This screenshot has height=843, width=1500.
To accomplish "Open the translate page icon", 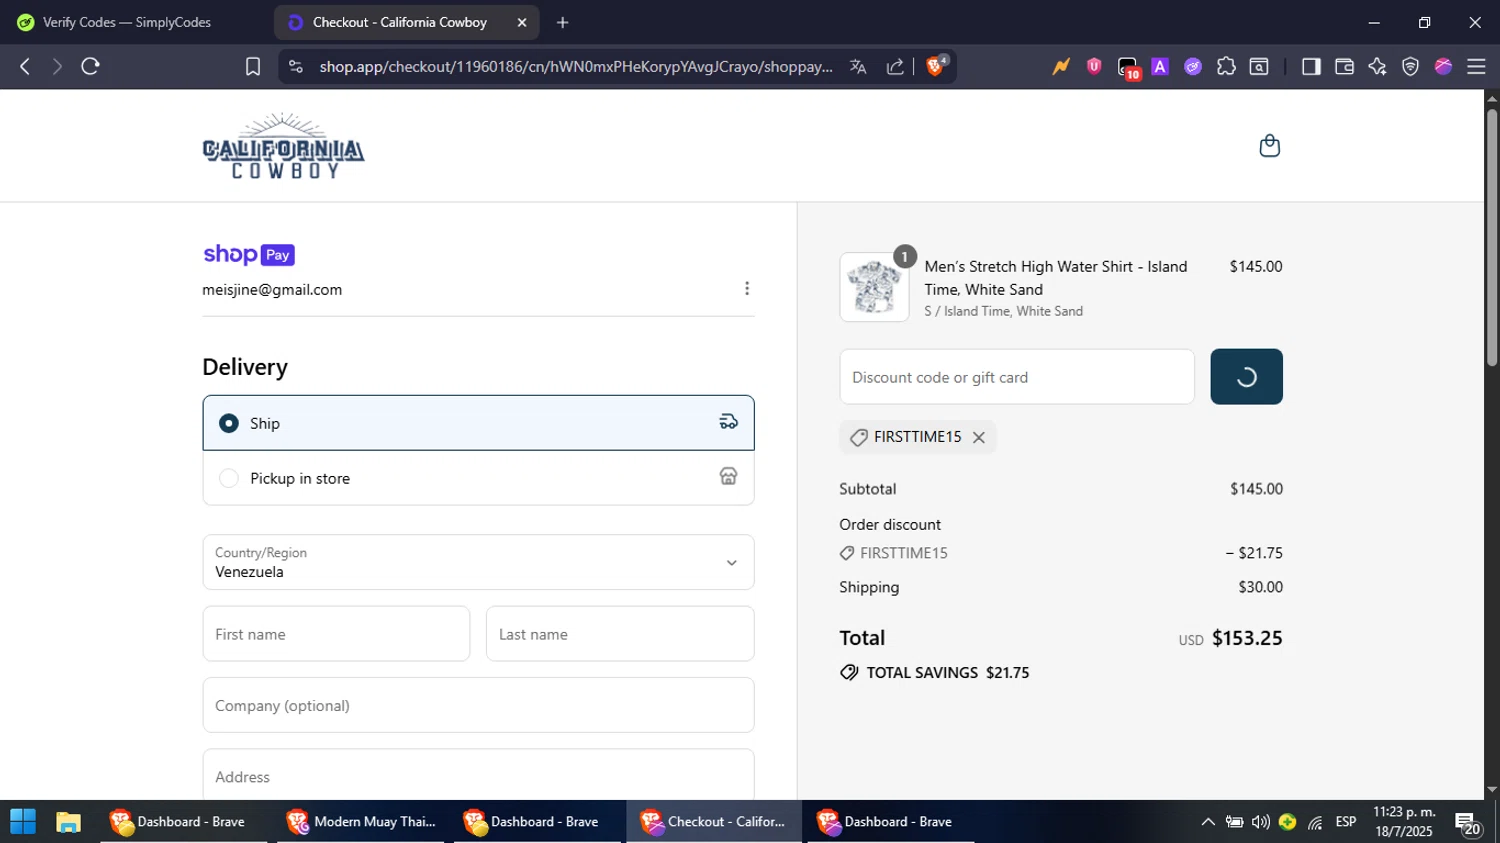I will tap(858, 66).
